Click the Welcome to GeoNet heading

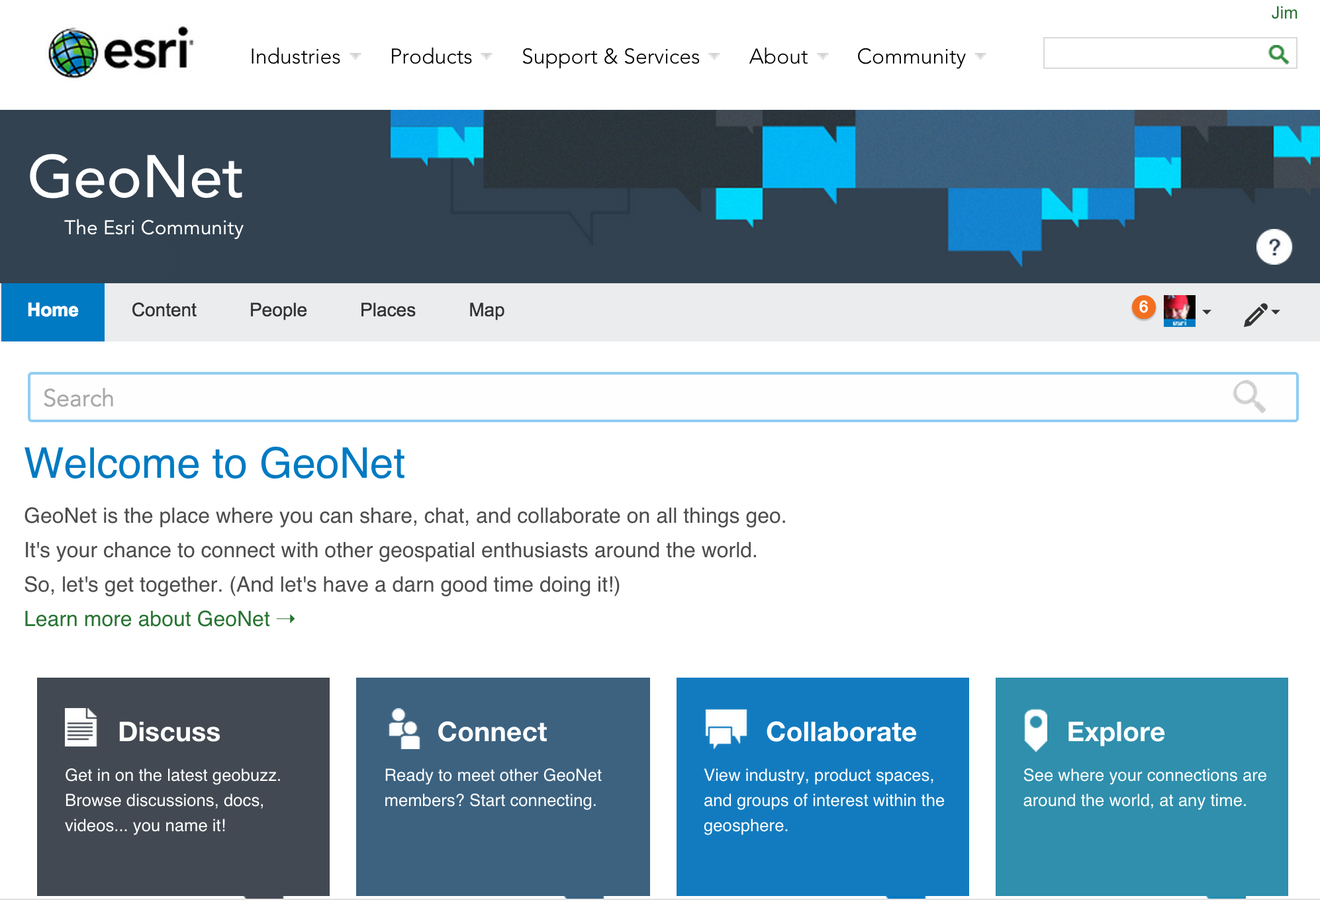[x=214, y=463]
